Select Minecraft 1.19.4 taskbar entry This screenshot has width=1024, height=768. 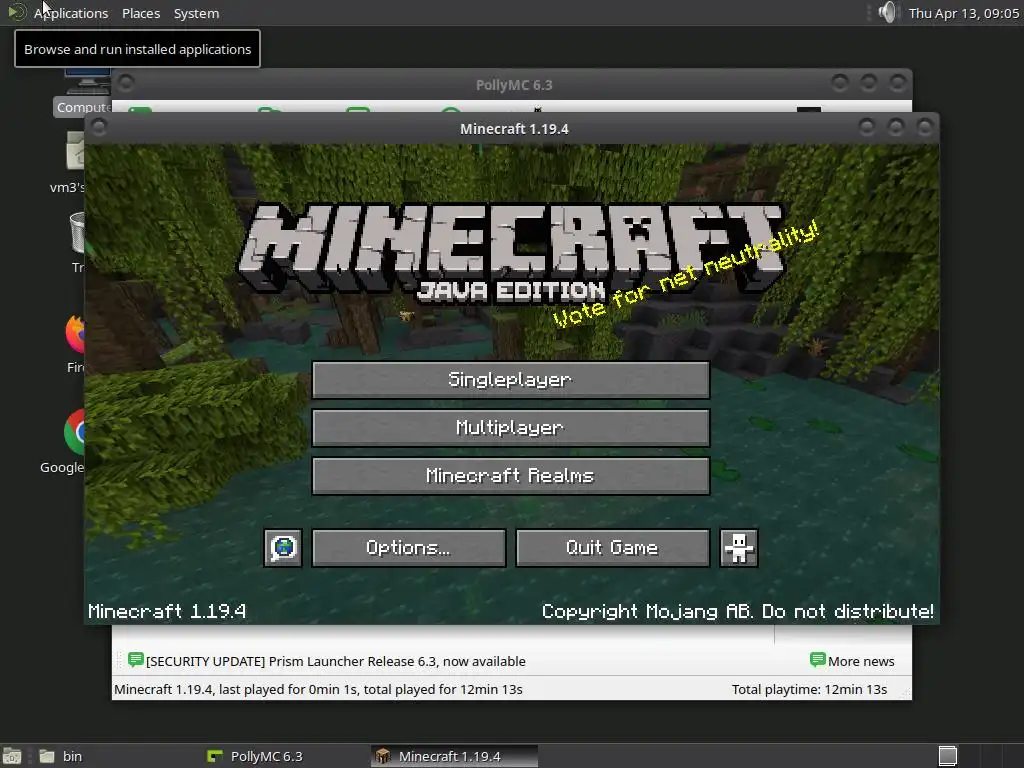pyautogui.click(x=455, y=756)
